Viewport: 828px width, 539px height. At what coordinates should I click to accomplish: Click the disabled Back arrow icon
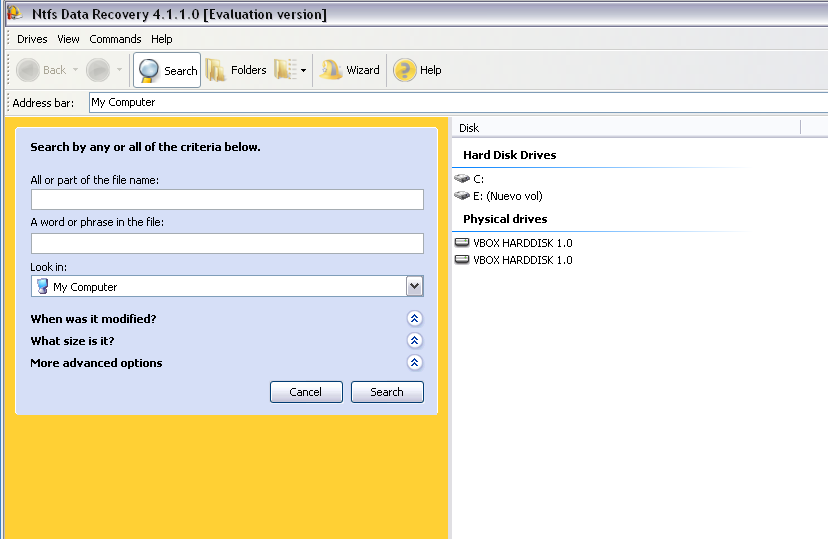pos(28,70)
